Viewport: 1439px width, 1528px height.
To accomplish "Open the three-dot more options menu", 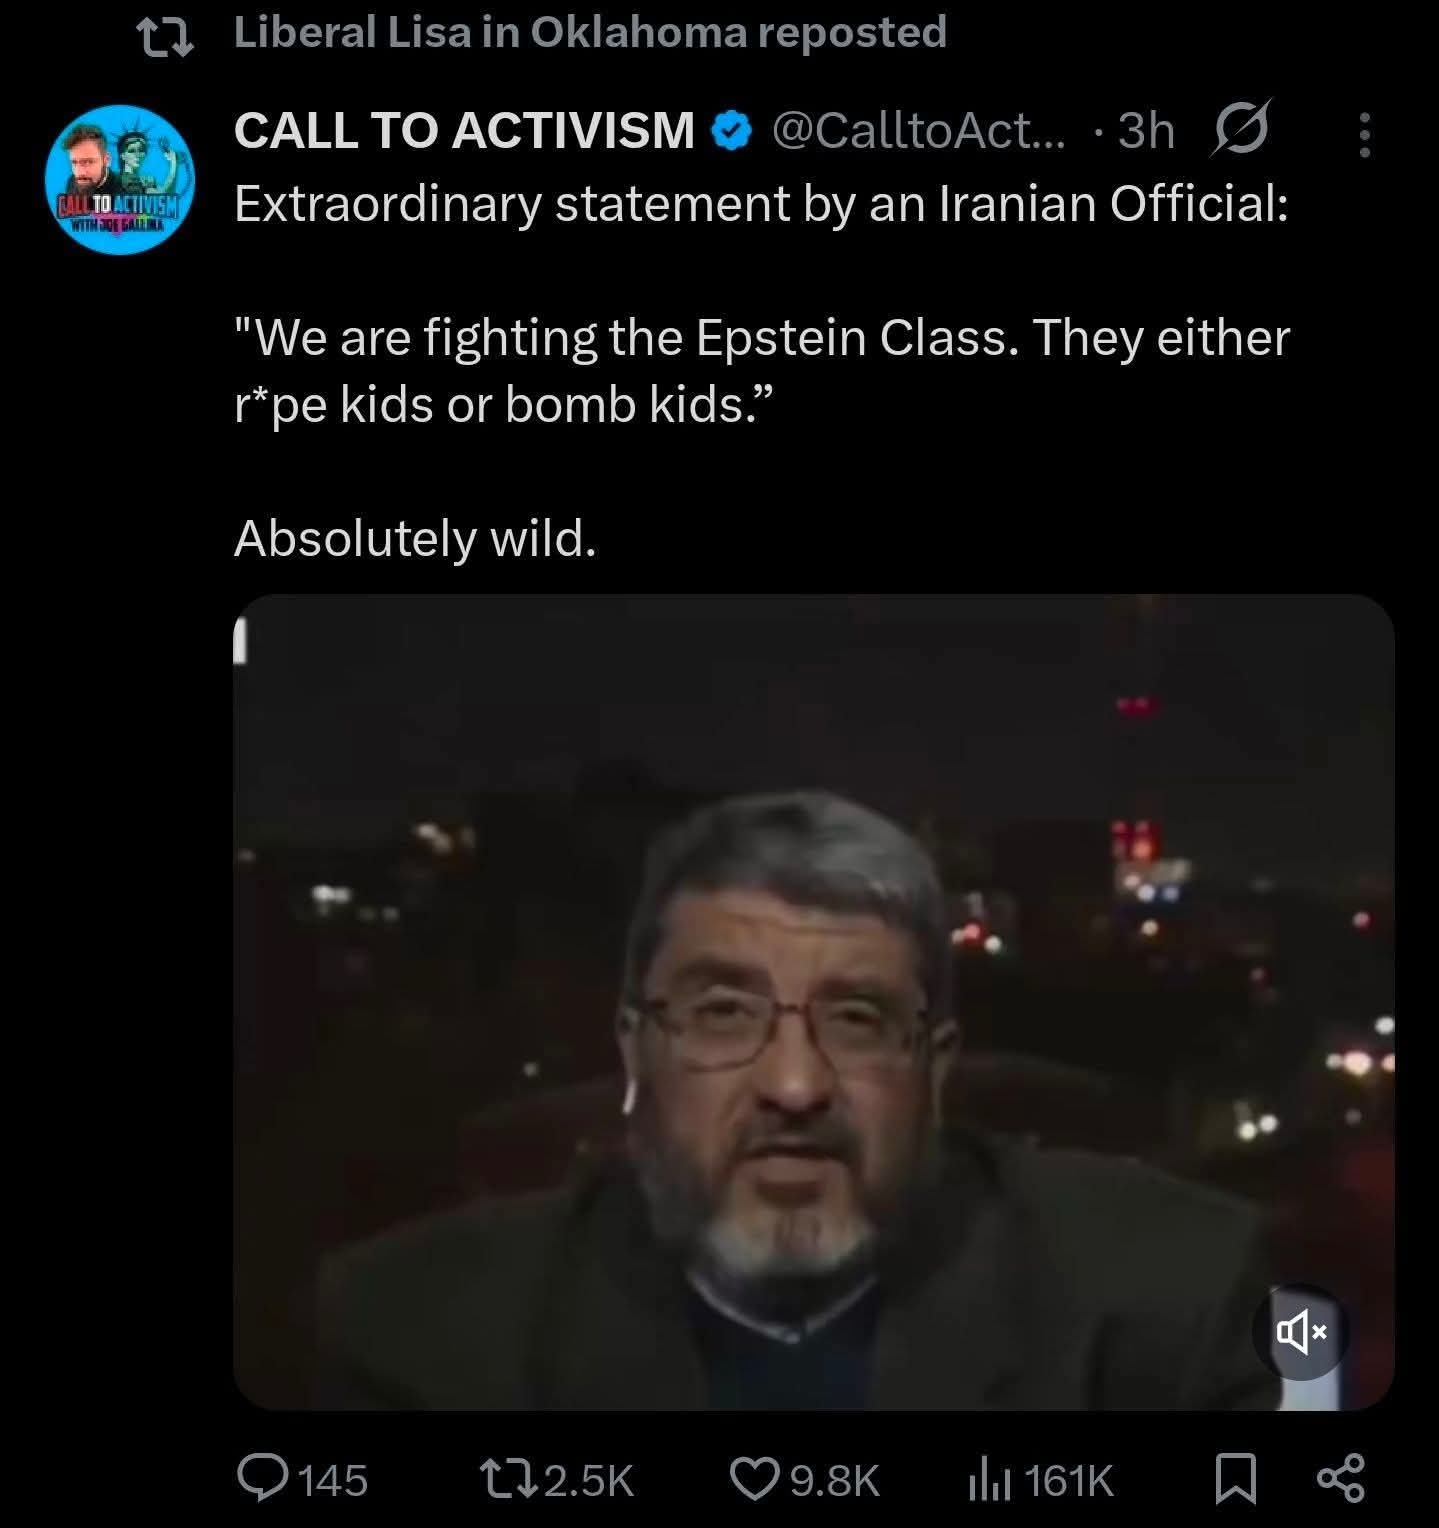I will point(1364,134).
